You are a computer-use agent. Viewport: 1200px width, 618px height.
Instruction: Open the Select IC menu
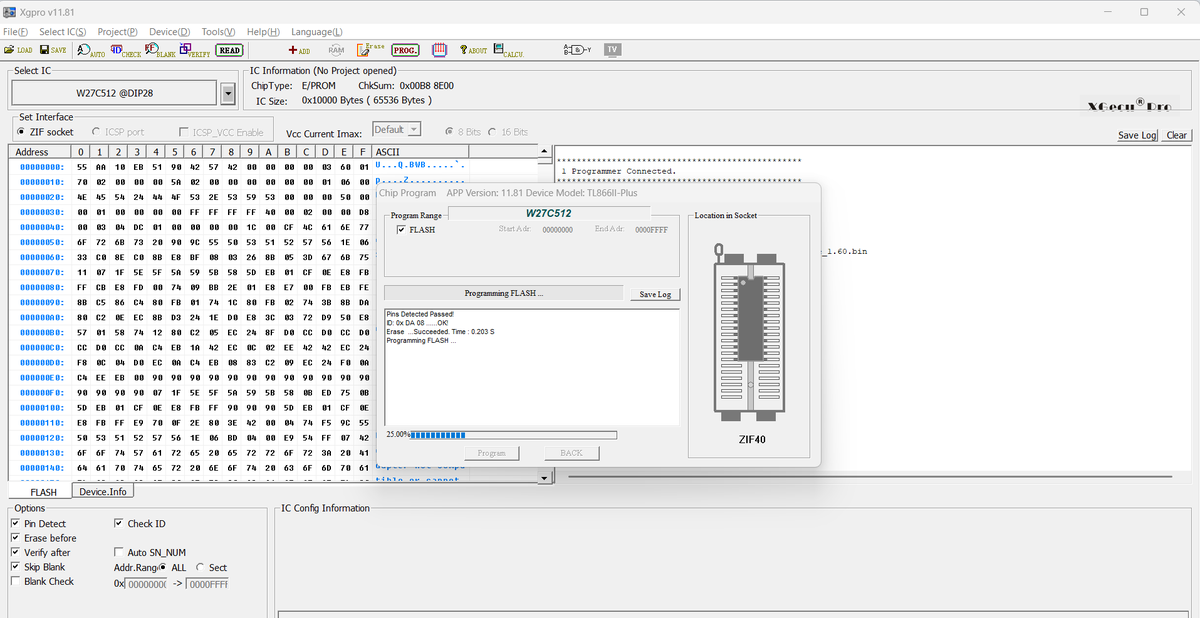pyautogui.click(x=62, y=32)
